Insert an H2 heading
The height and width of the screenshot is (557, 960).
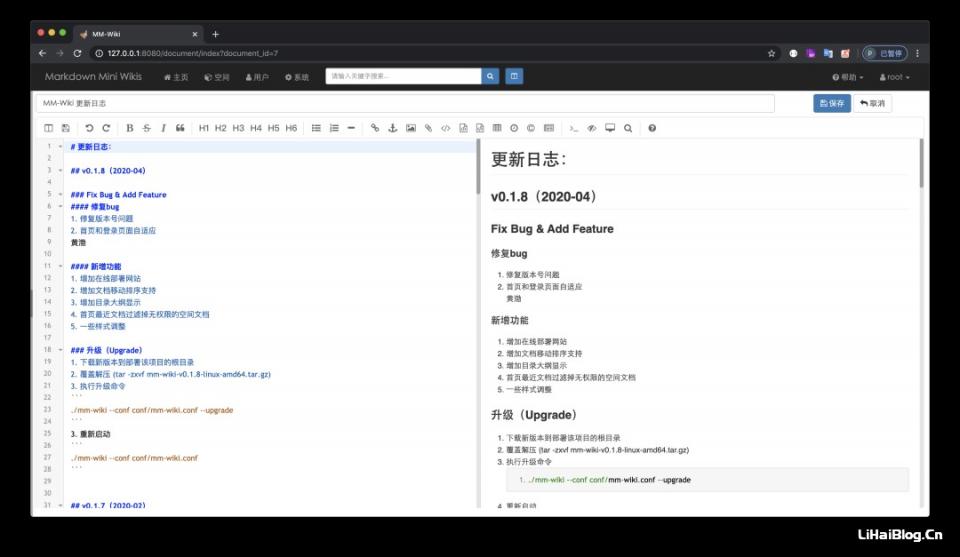(x=221, y=128)
